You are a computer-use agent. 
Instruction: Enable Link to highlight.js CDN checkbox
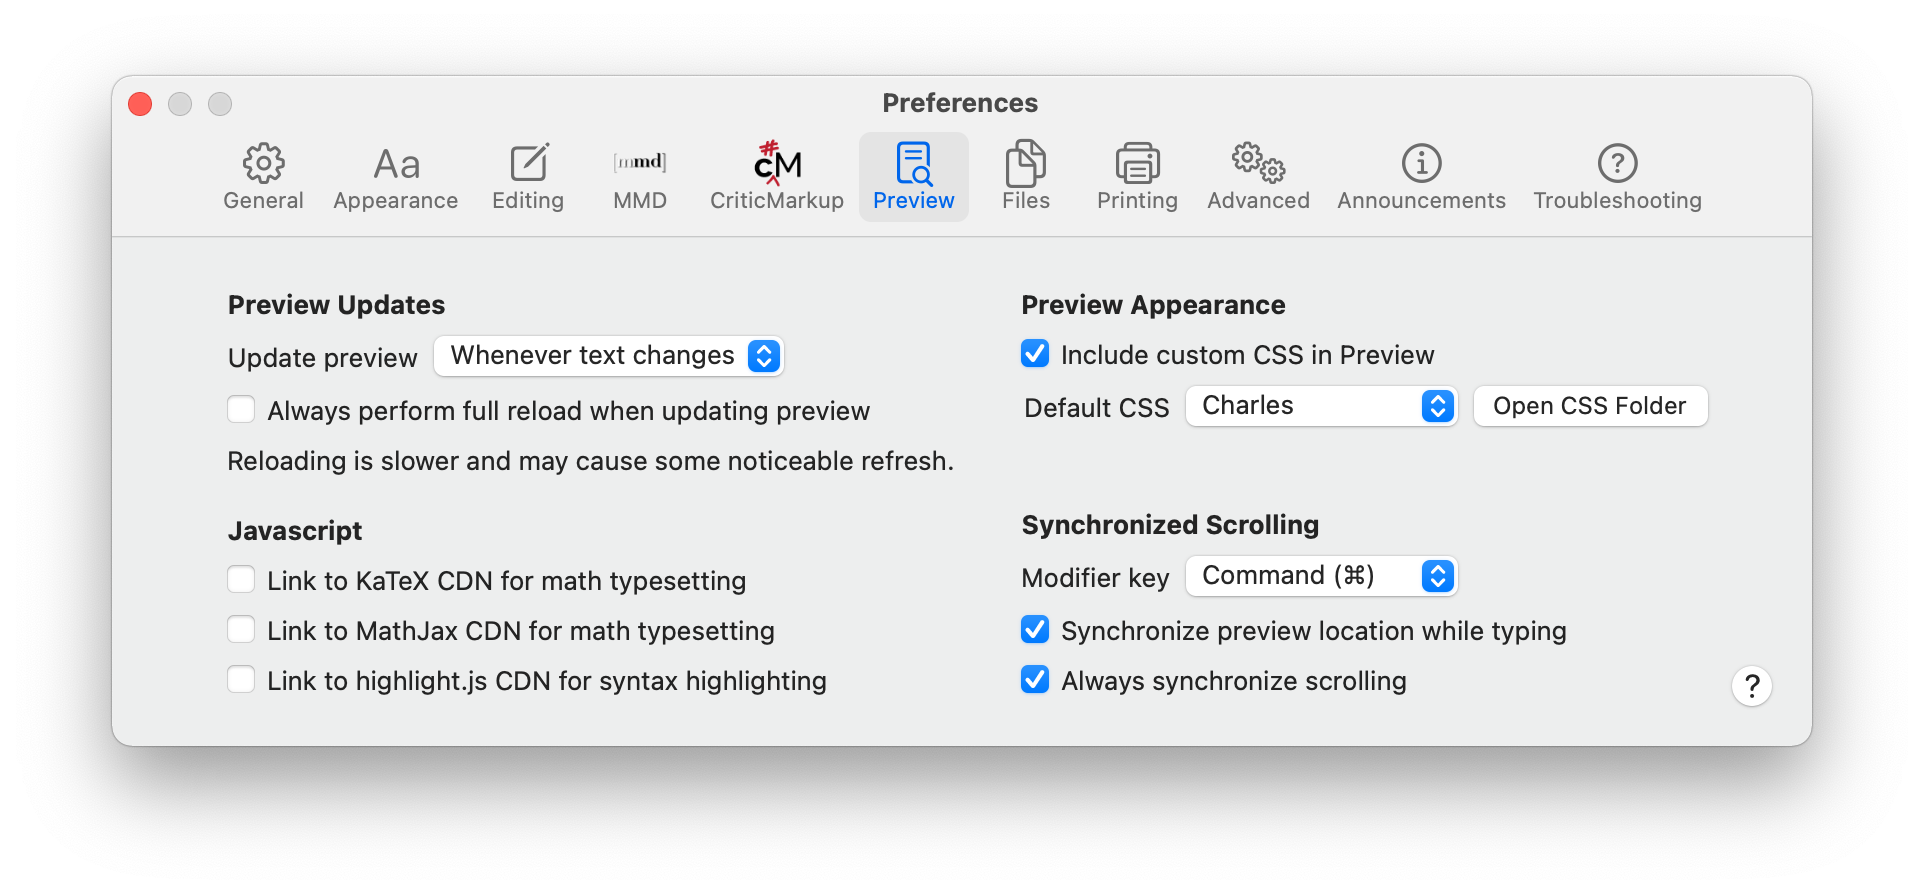pyautogui.click(x=241, y=680)
